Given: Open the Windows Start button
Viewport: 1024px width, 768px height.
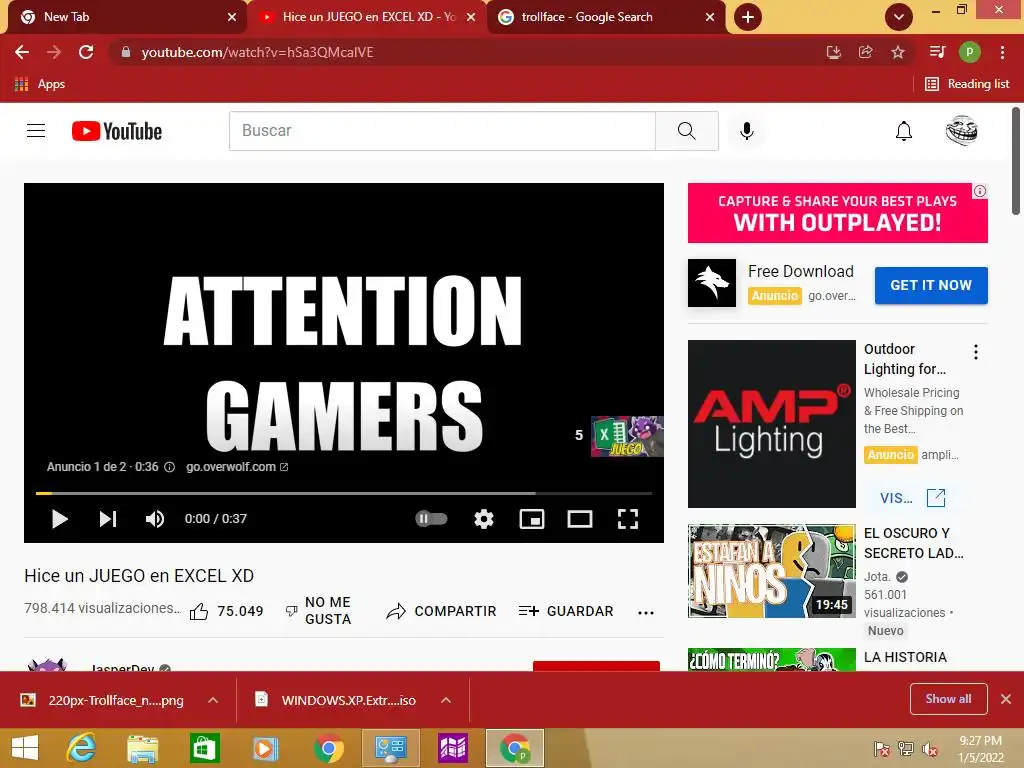Looking at the screenshot, I should click(25, 748).
